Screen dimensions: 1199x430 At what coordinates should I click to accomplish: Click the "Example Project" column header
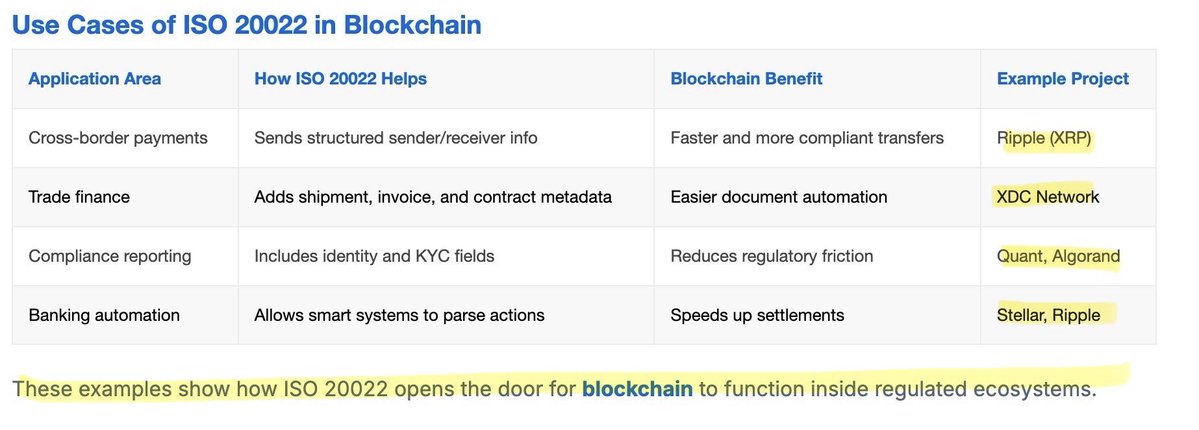click(1063, 78)
